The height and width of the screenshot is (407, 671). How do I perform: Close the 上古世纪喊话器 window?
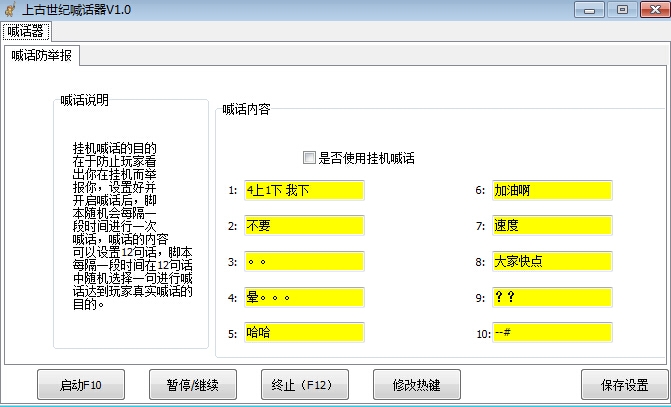pos(655,9)
